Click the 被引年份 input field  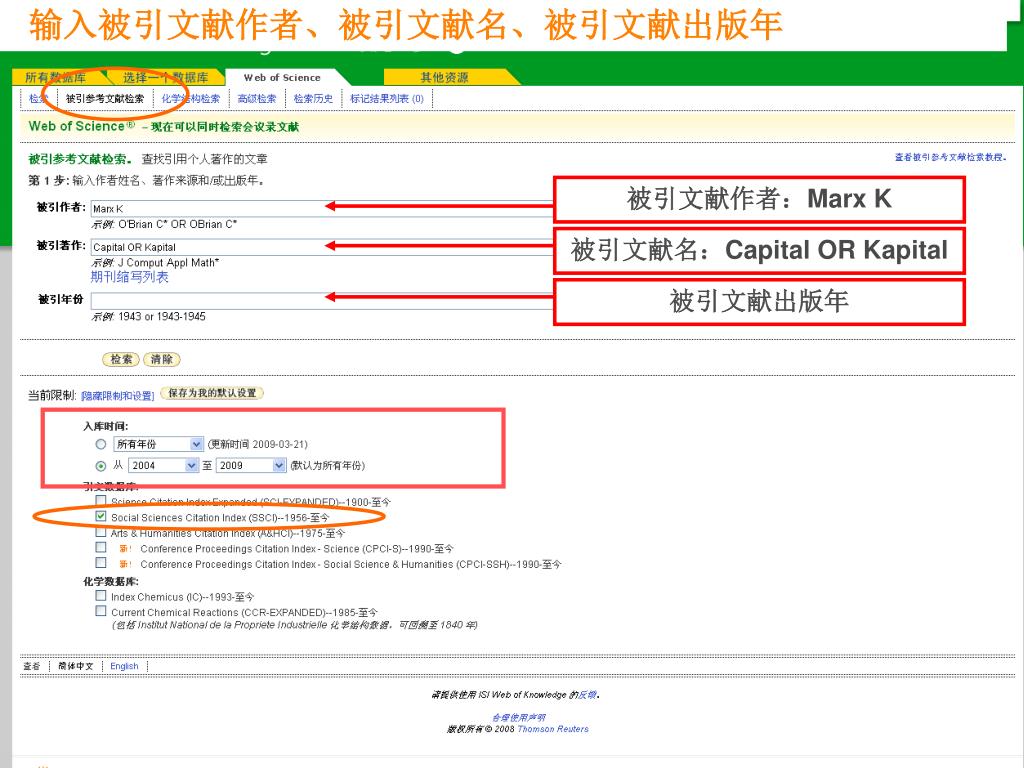[x=321, y=300]
